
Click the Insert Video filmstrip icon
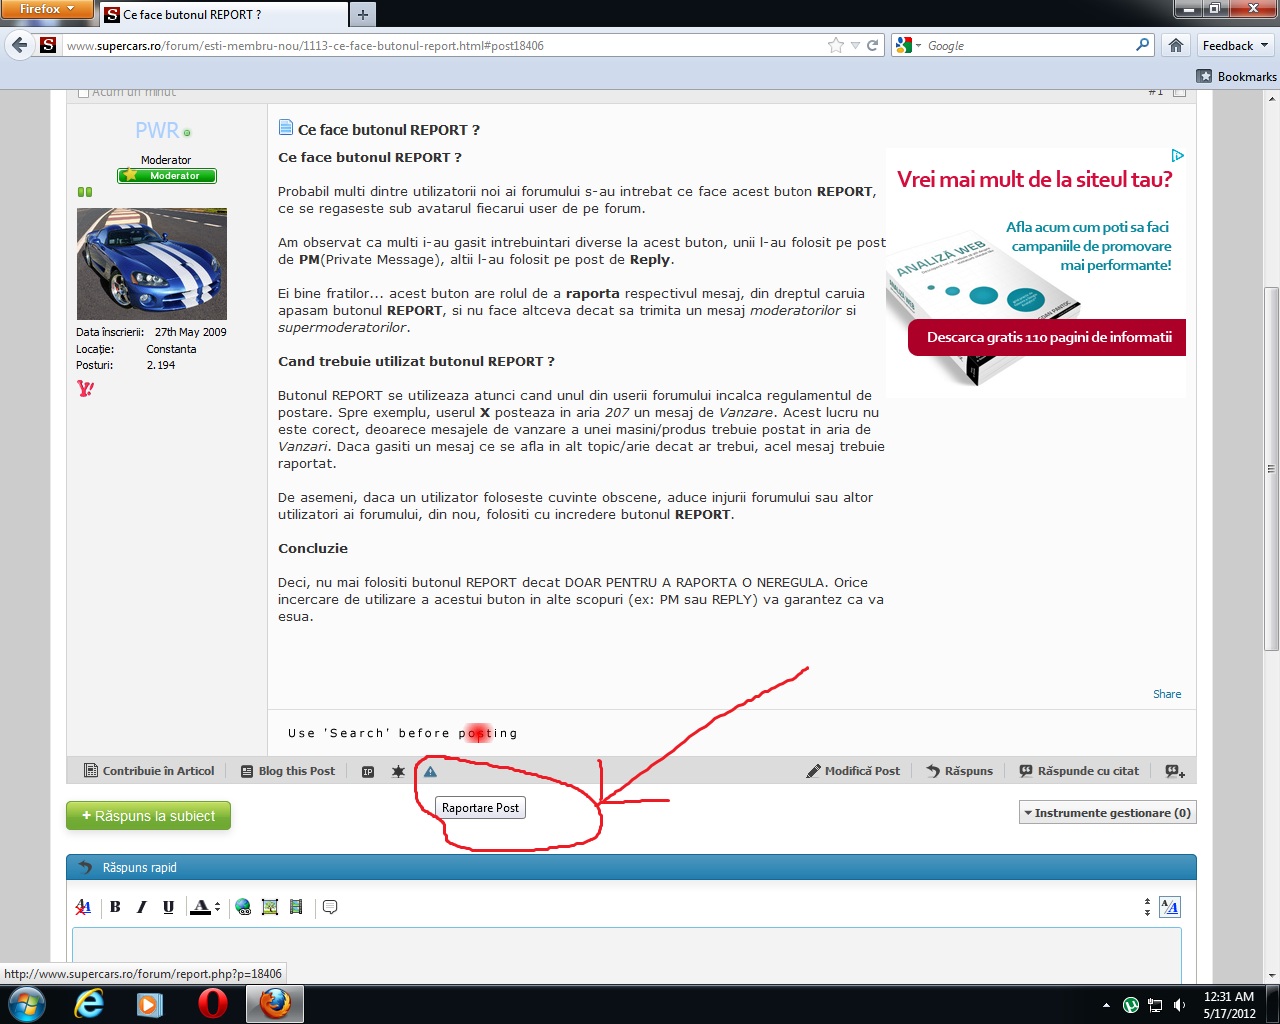pos(296,907)
